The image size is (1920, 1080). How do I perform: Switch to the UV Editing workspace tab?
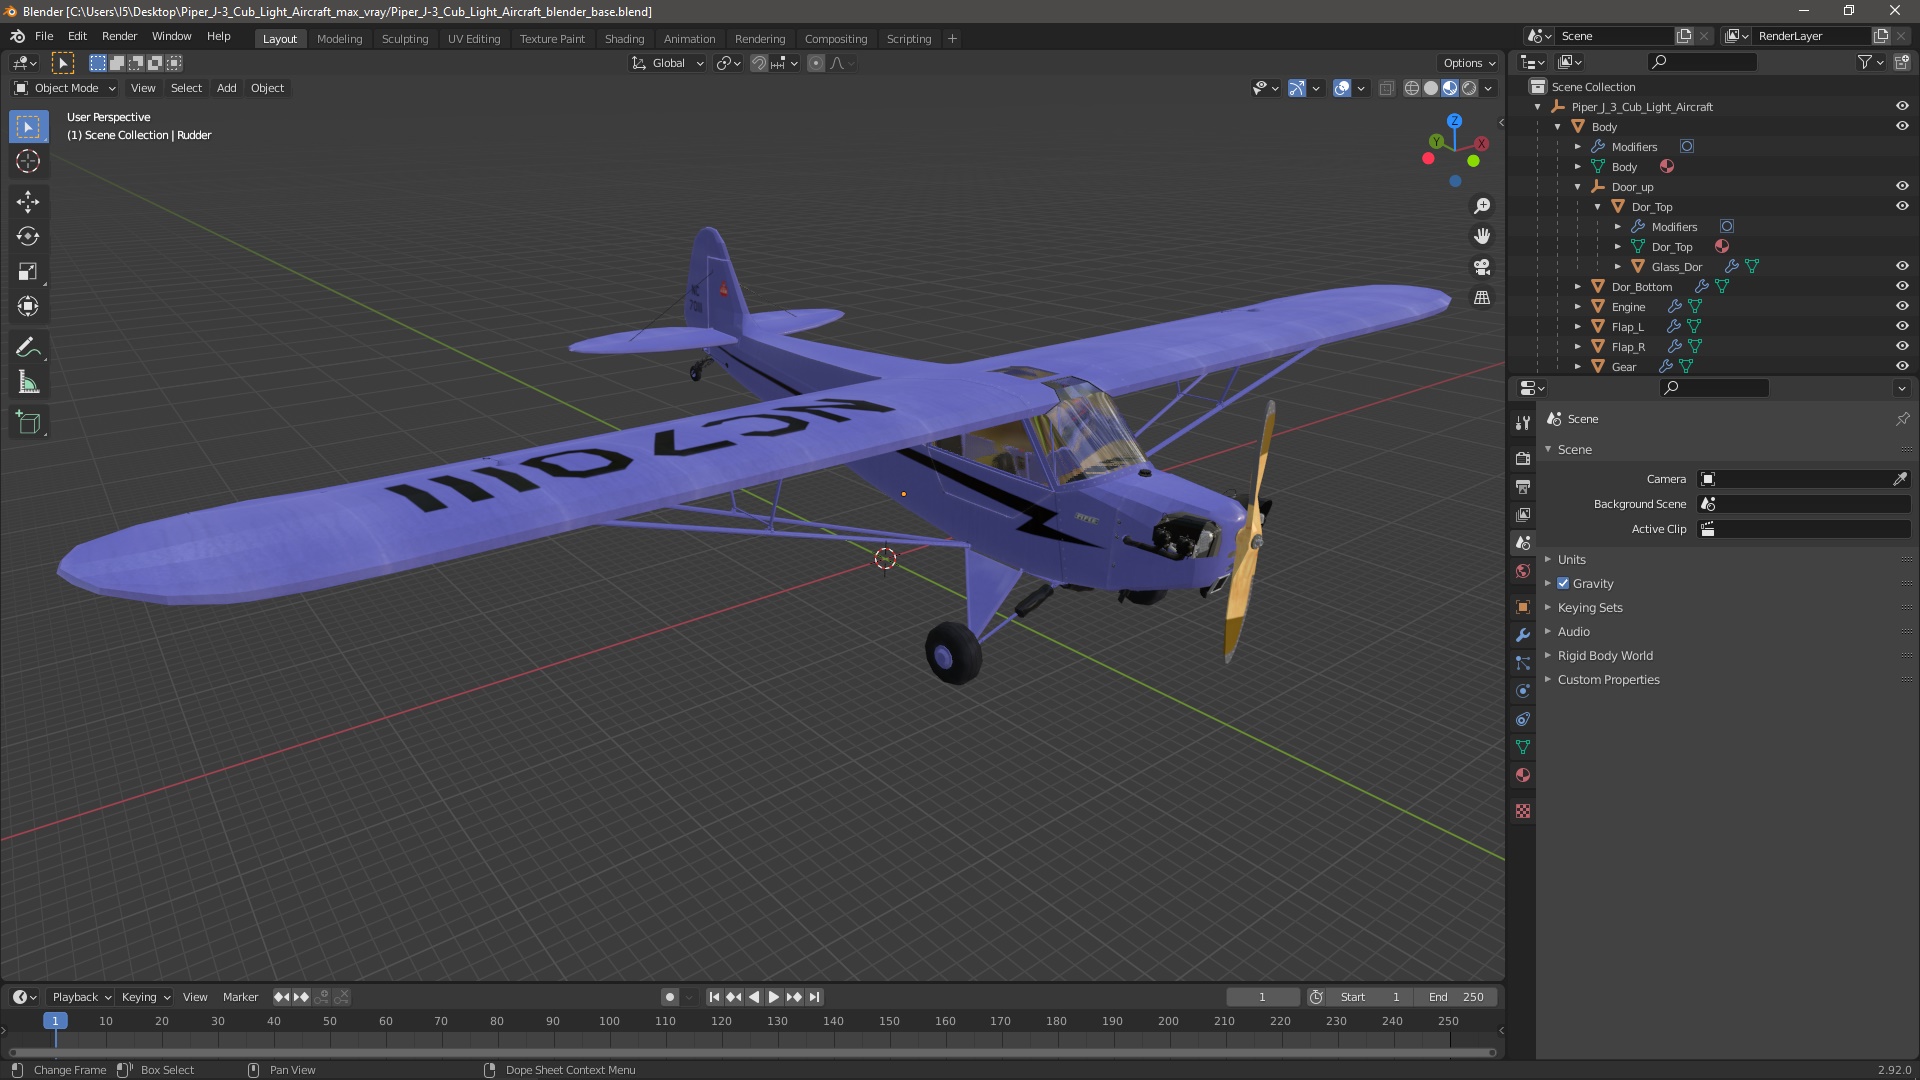point(474,39)
